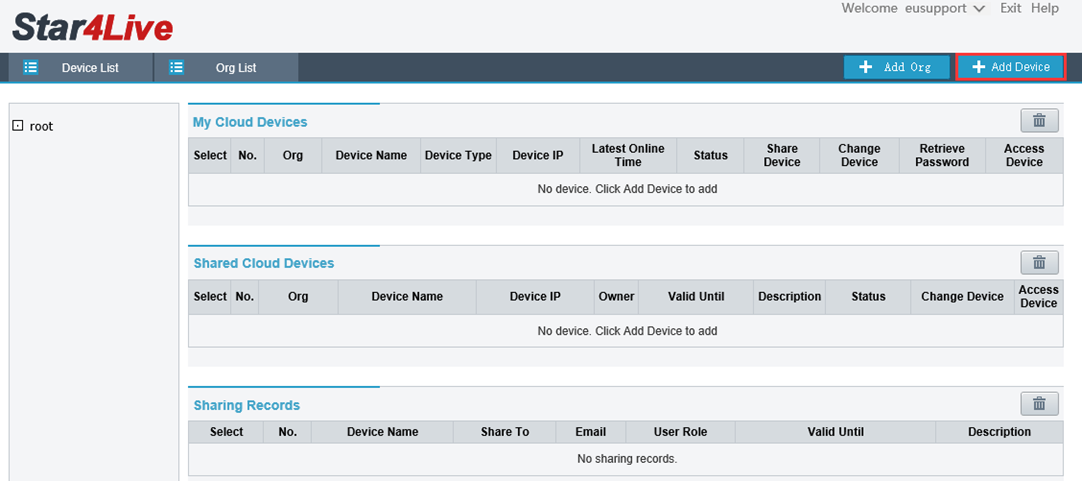Click Select column header in My Cloud Devices
Image resolution: width=1082 pixels, height=481 pixels.
[x=210, y=156]
